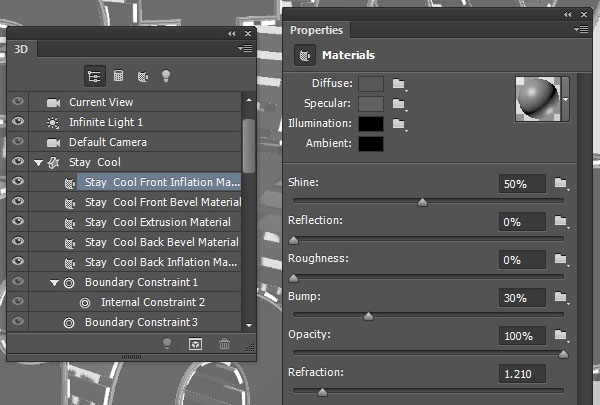Click the Materials icon in Properties header
Image resolution: width=600 pixels, height=405 pixels.
[x=305, y=56]
